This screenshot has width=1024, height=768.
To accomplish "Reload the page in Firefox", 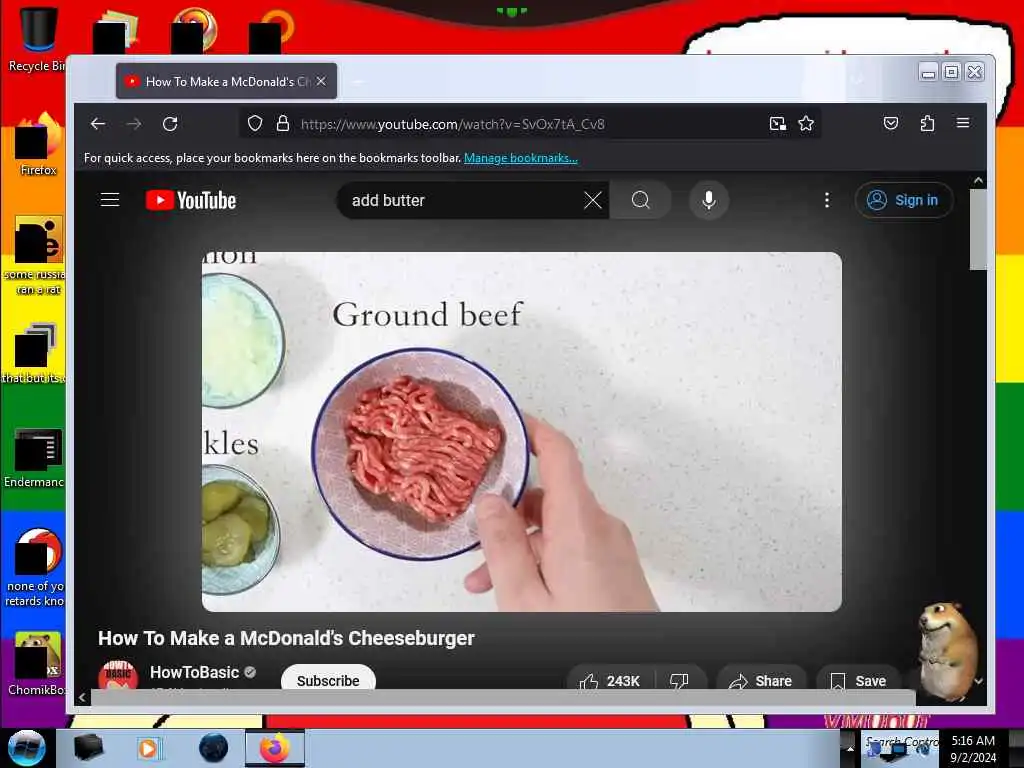I will click(170, 123).
